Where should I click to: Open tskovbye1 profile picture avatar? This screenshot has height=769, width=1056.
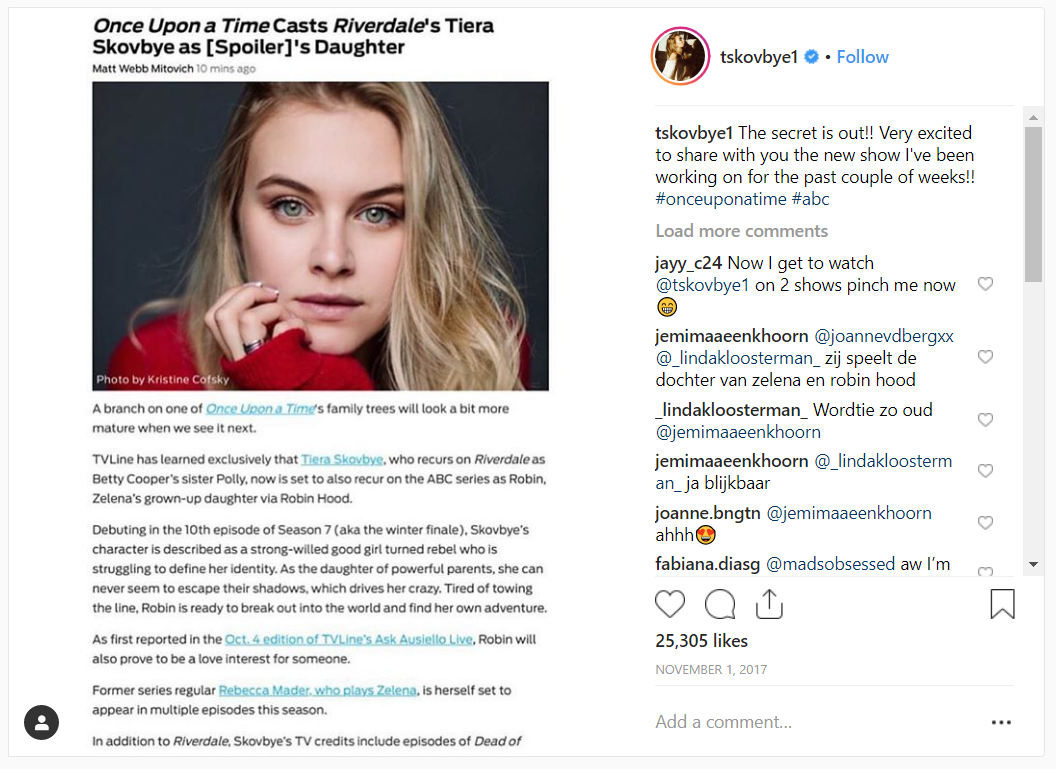point(680,57)
